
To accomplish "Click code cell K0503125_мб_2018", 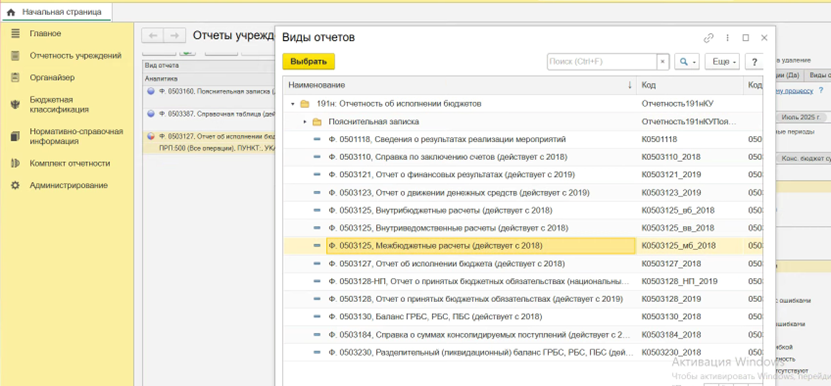I will click(x=678, y=245).
